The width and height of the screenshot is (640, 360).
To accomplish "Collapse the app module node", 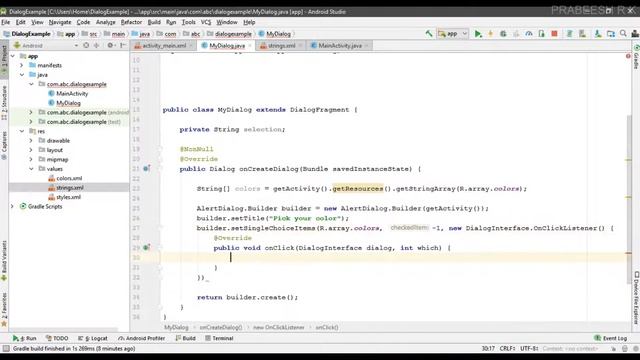I will point(13,56).
